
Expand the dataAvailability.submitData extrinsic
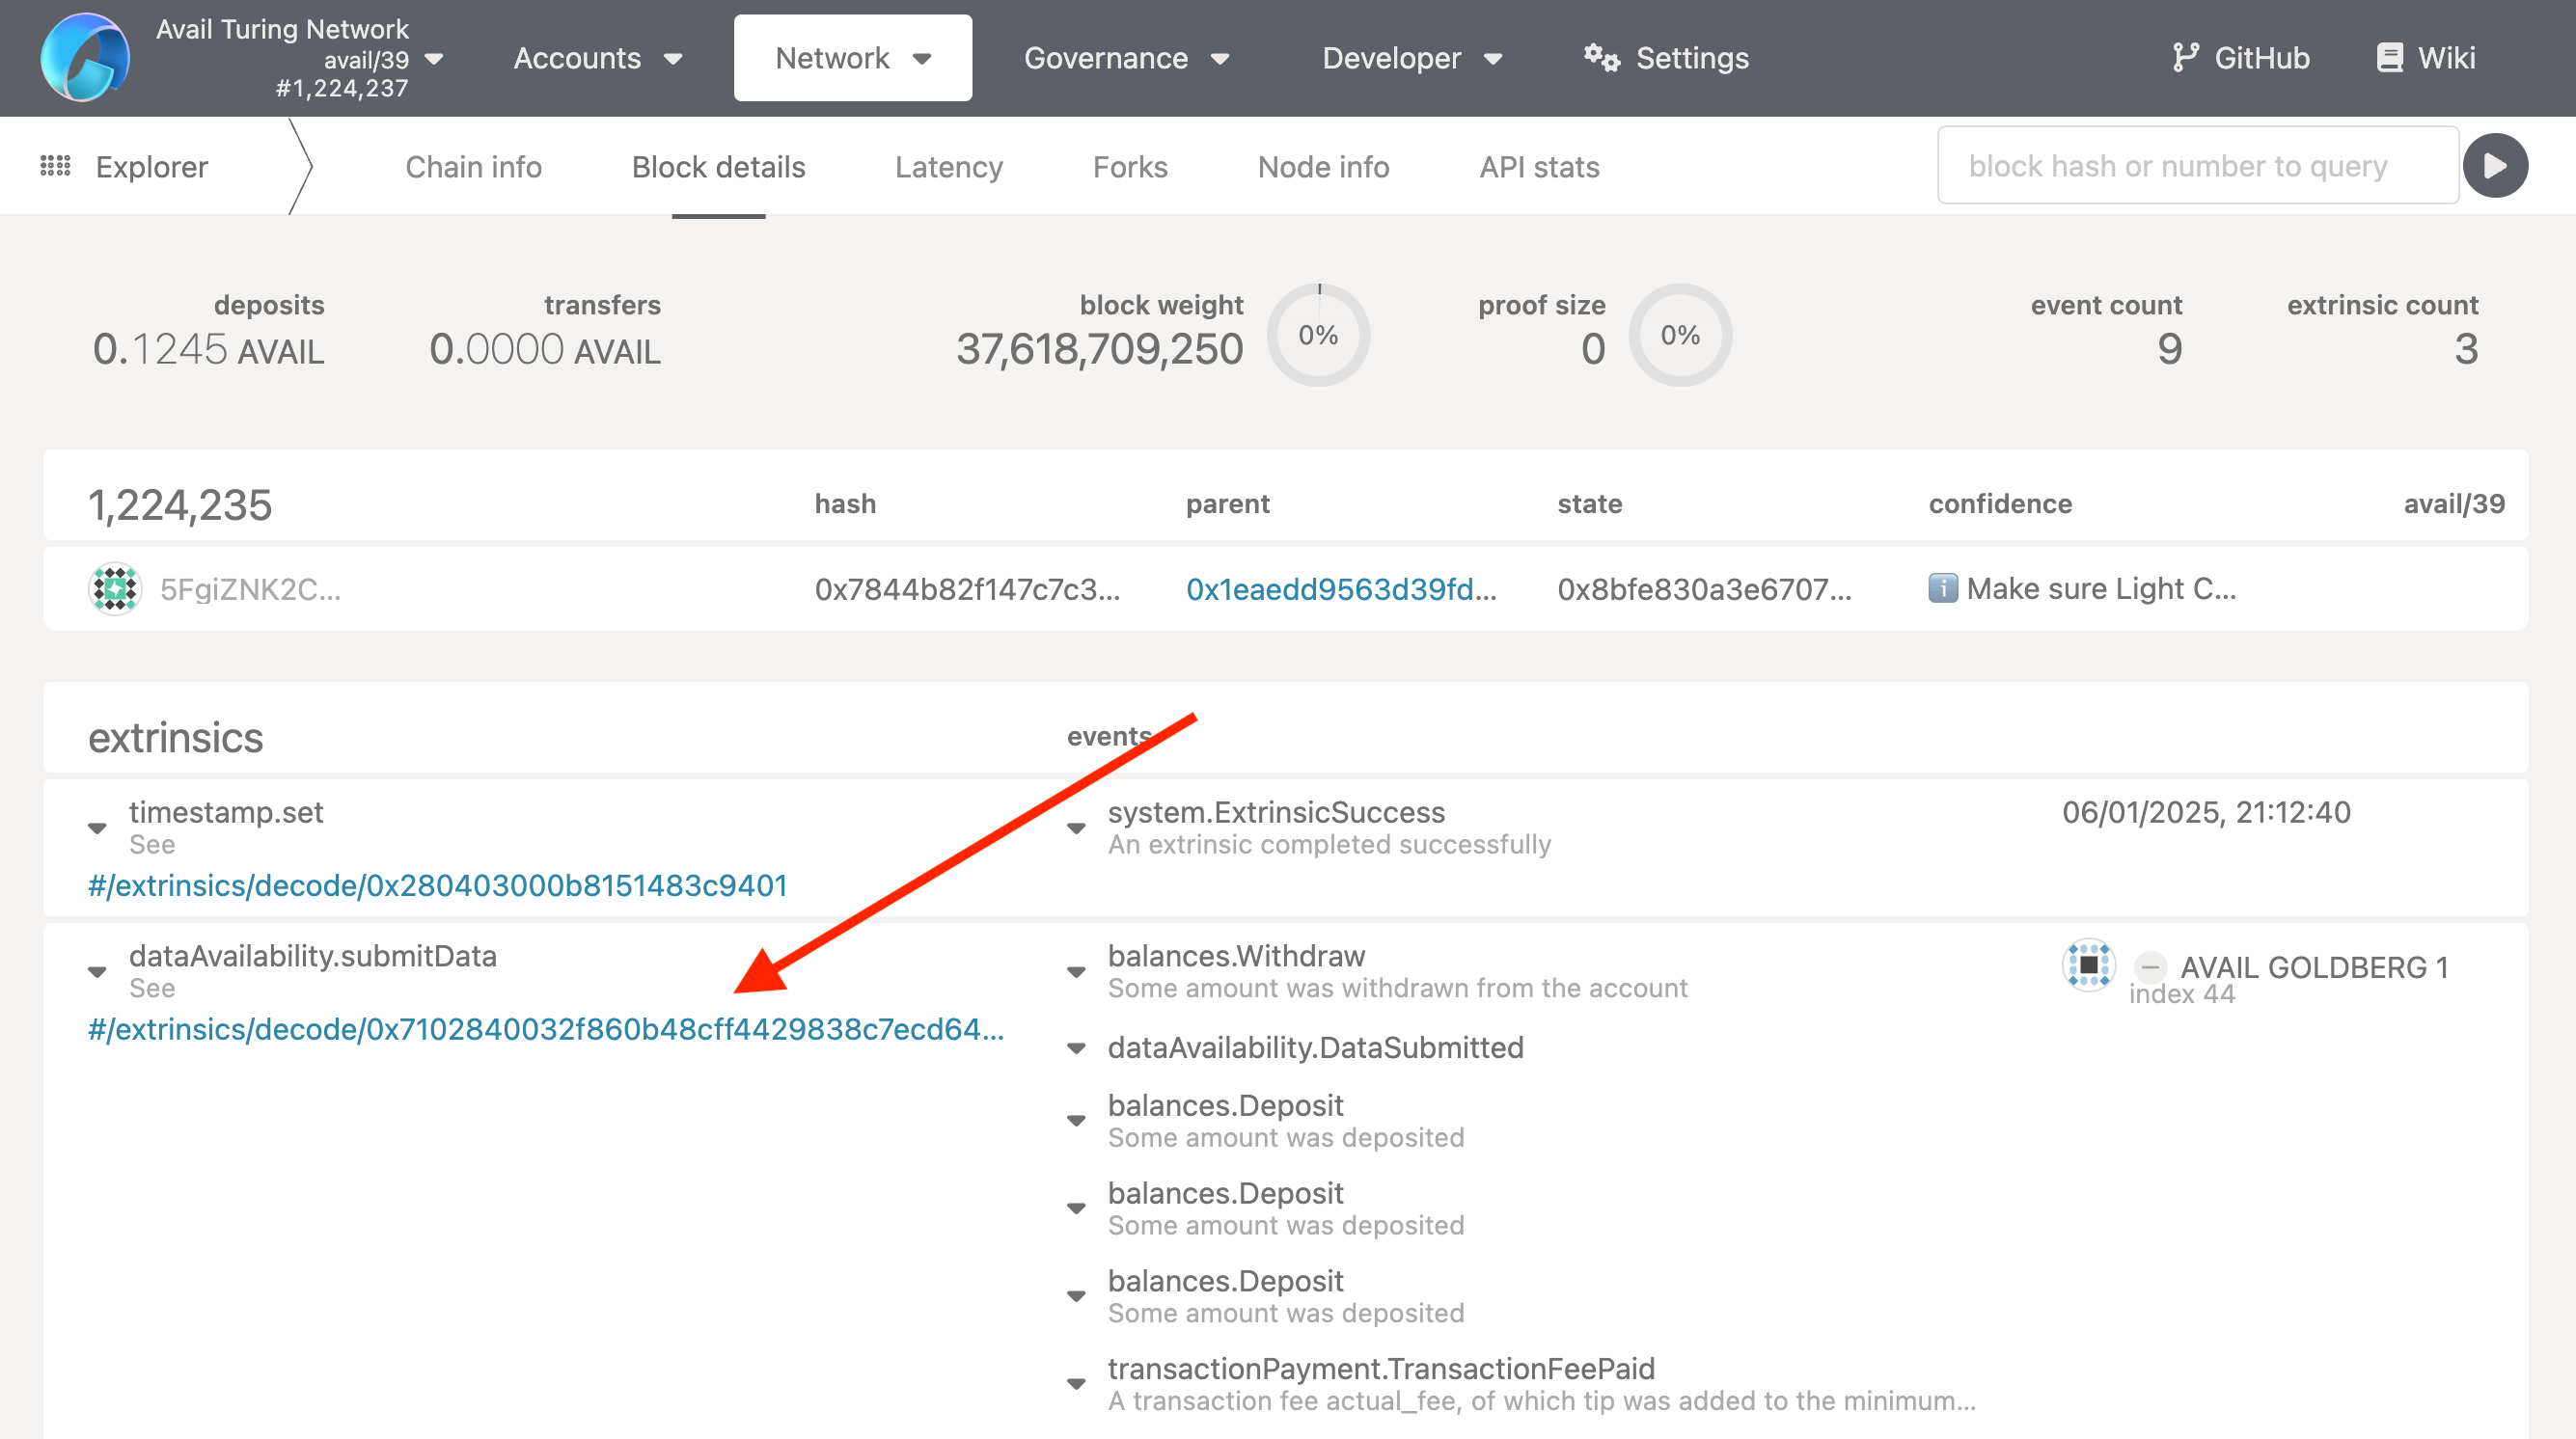pos(97,972)
